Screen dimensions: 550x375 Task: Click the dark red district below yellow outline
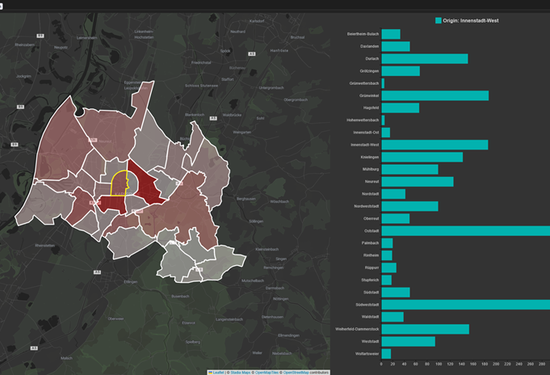coord(112,205)
